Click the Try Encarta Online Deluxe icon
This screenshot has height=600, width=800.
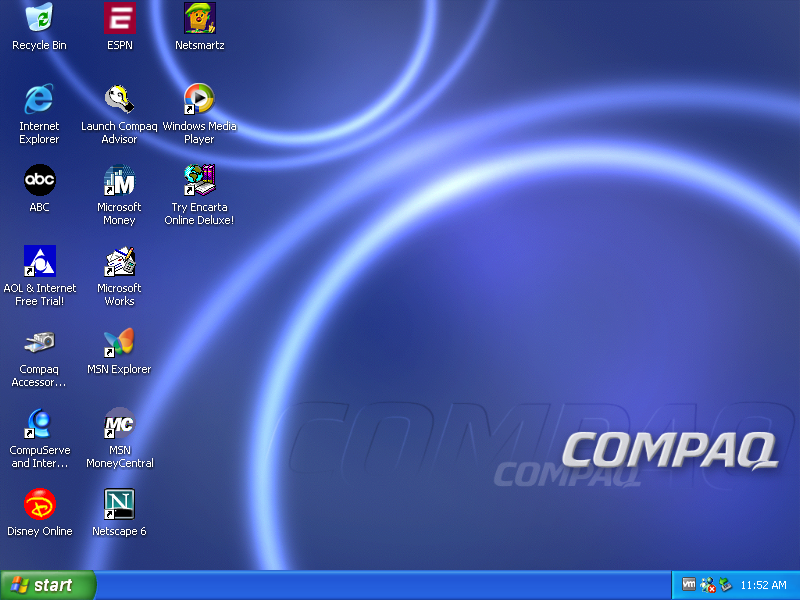tap(199, 180)
